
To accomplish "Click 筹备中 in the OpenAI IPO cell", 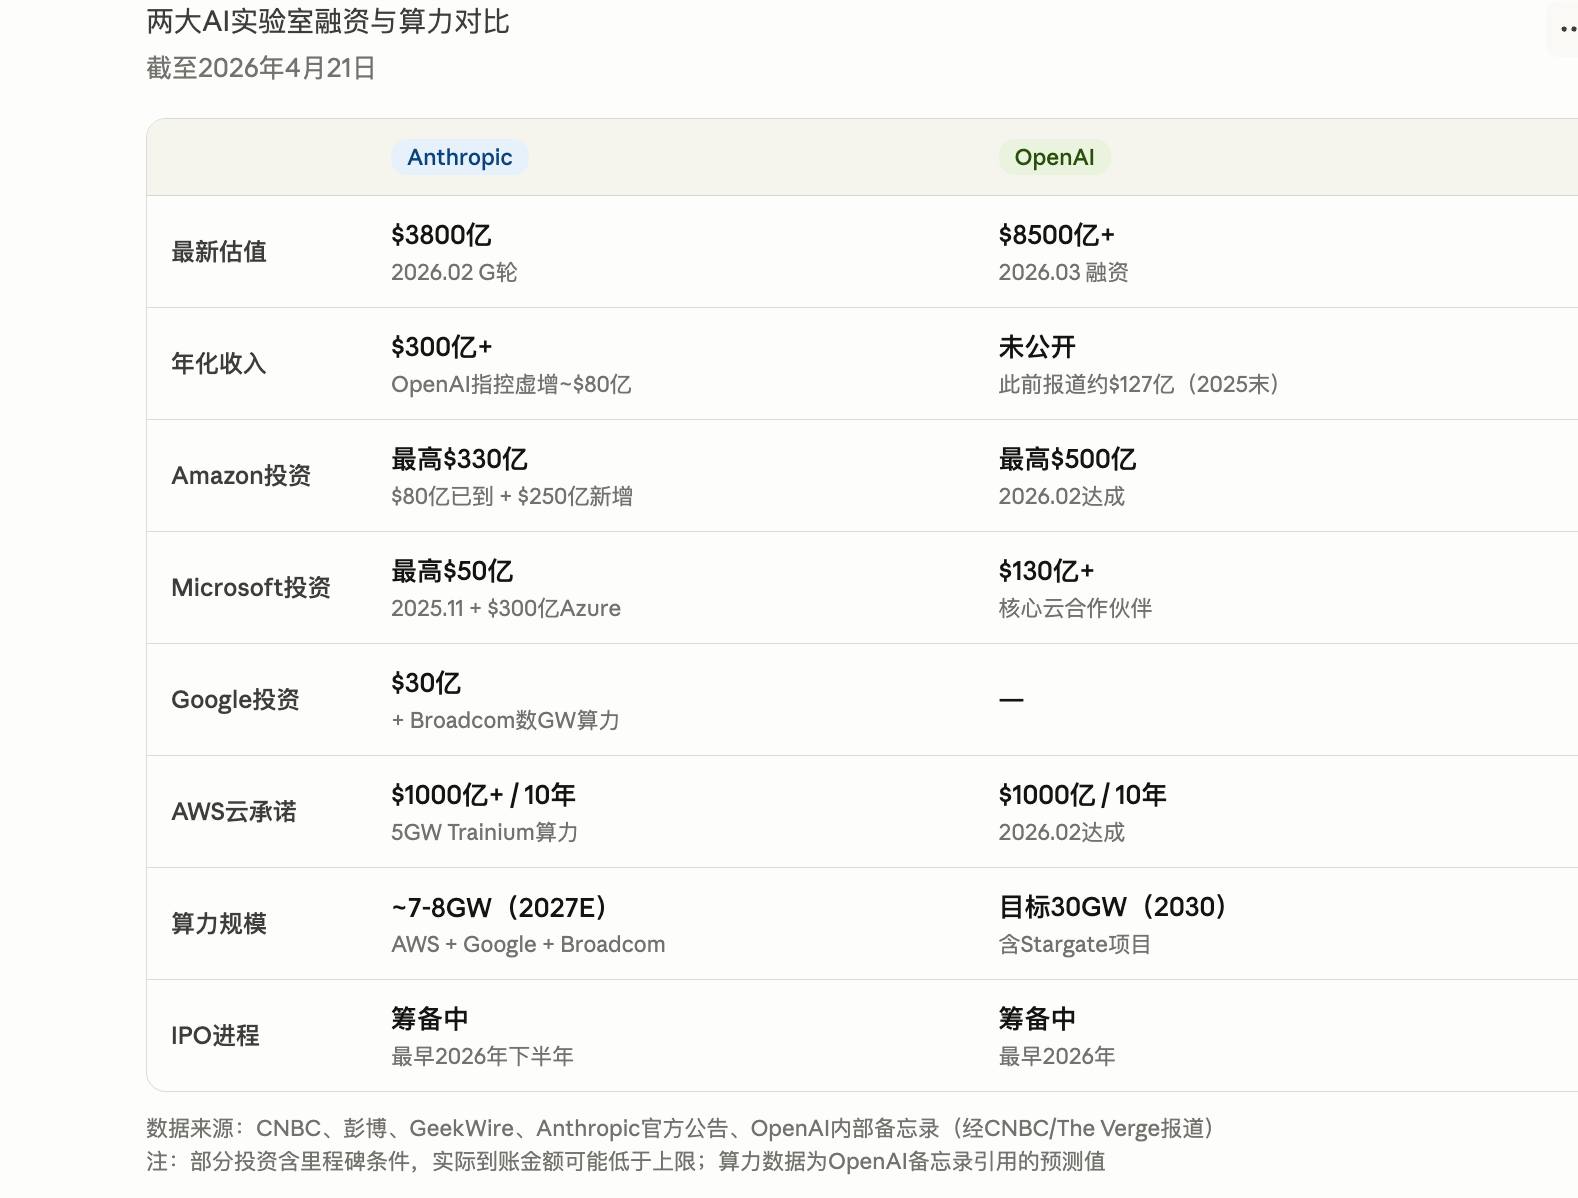I will pyautogui.click(x=1037, y=1019).
